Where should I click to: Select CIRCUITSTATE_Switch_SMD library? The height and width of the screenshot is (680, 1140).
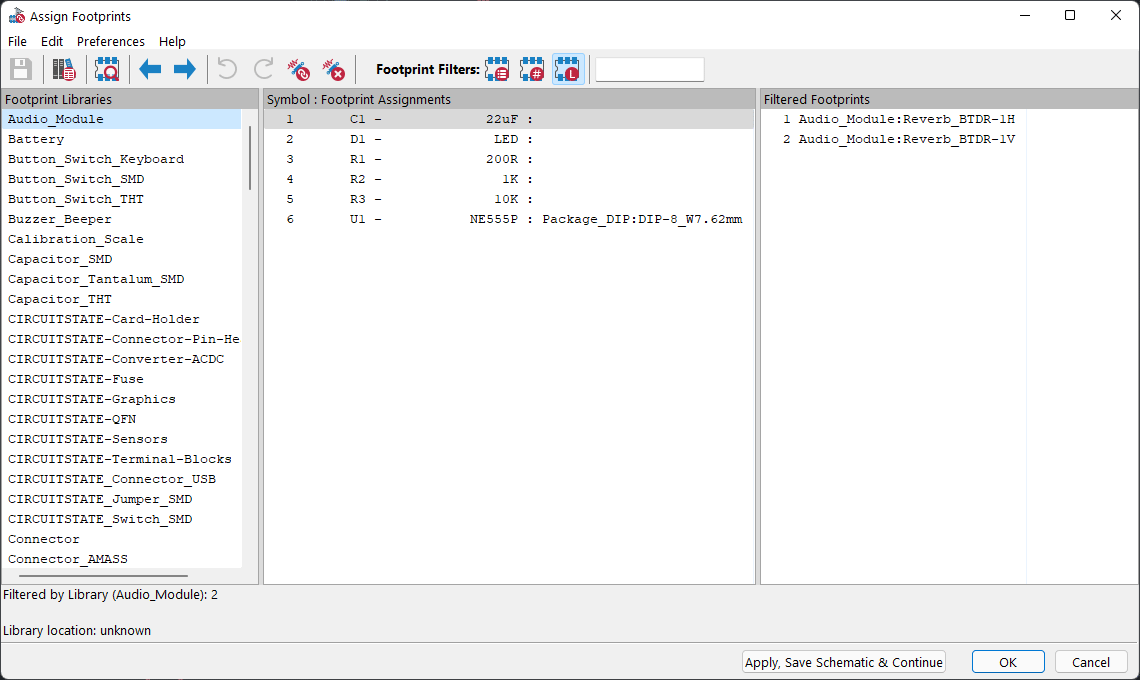coord(121,519)
